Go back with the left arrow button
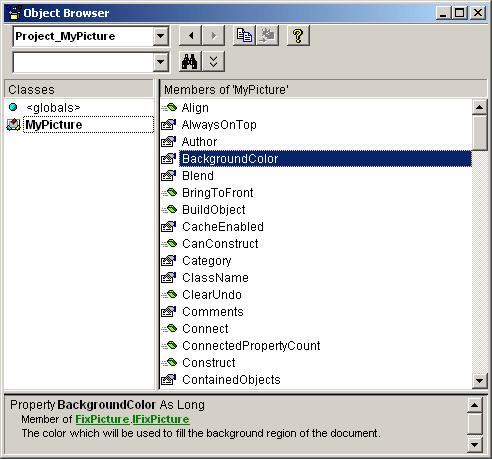492x459 pixels. point(190,35)
